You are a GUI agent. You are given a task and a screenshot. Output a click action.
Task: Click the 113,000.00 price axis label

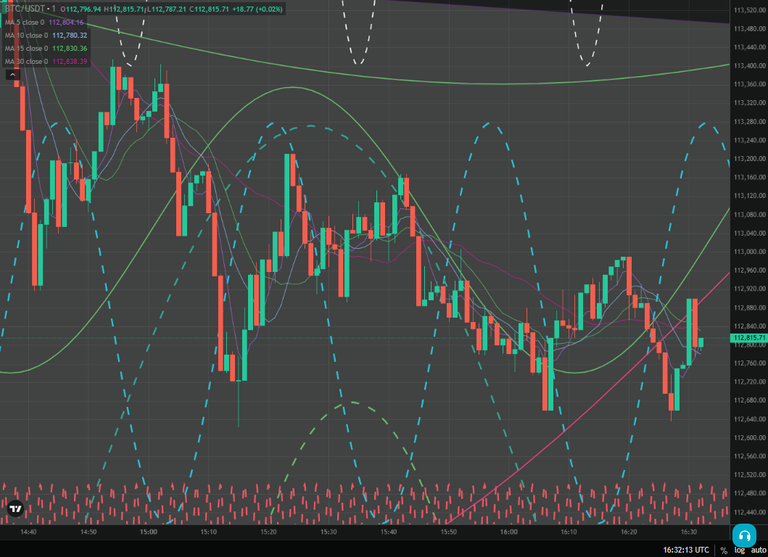tap(749, 252)
